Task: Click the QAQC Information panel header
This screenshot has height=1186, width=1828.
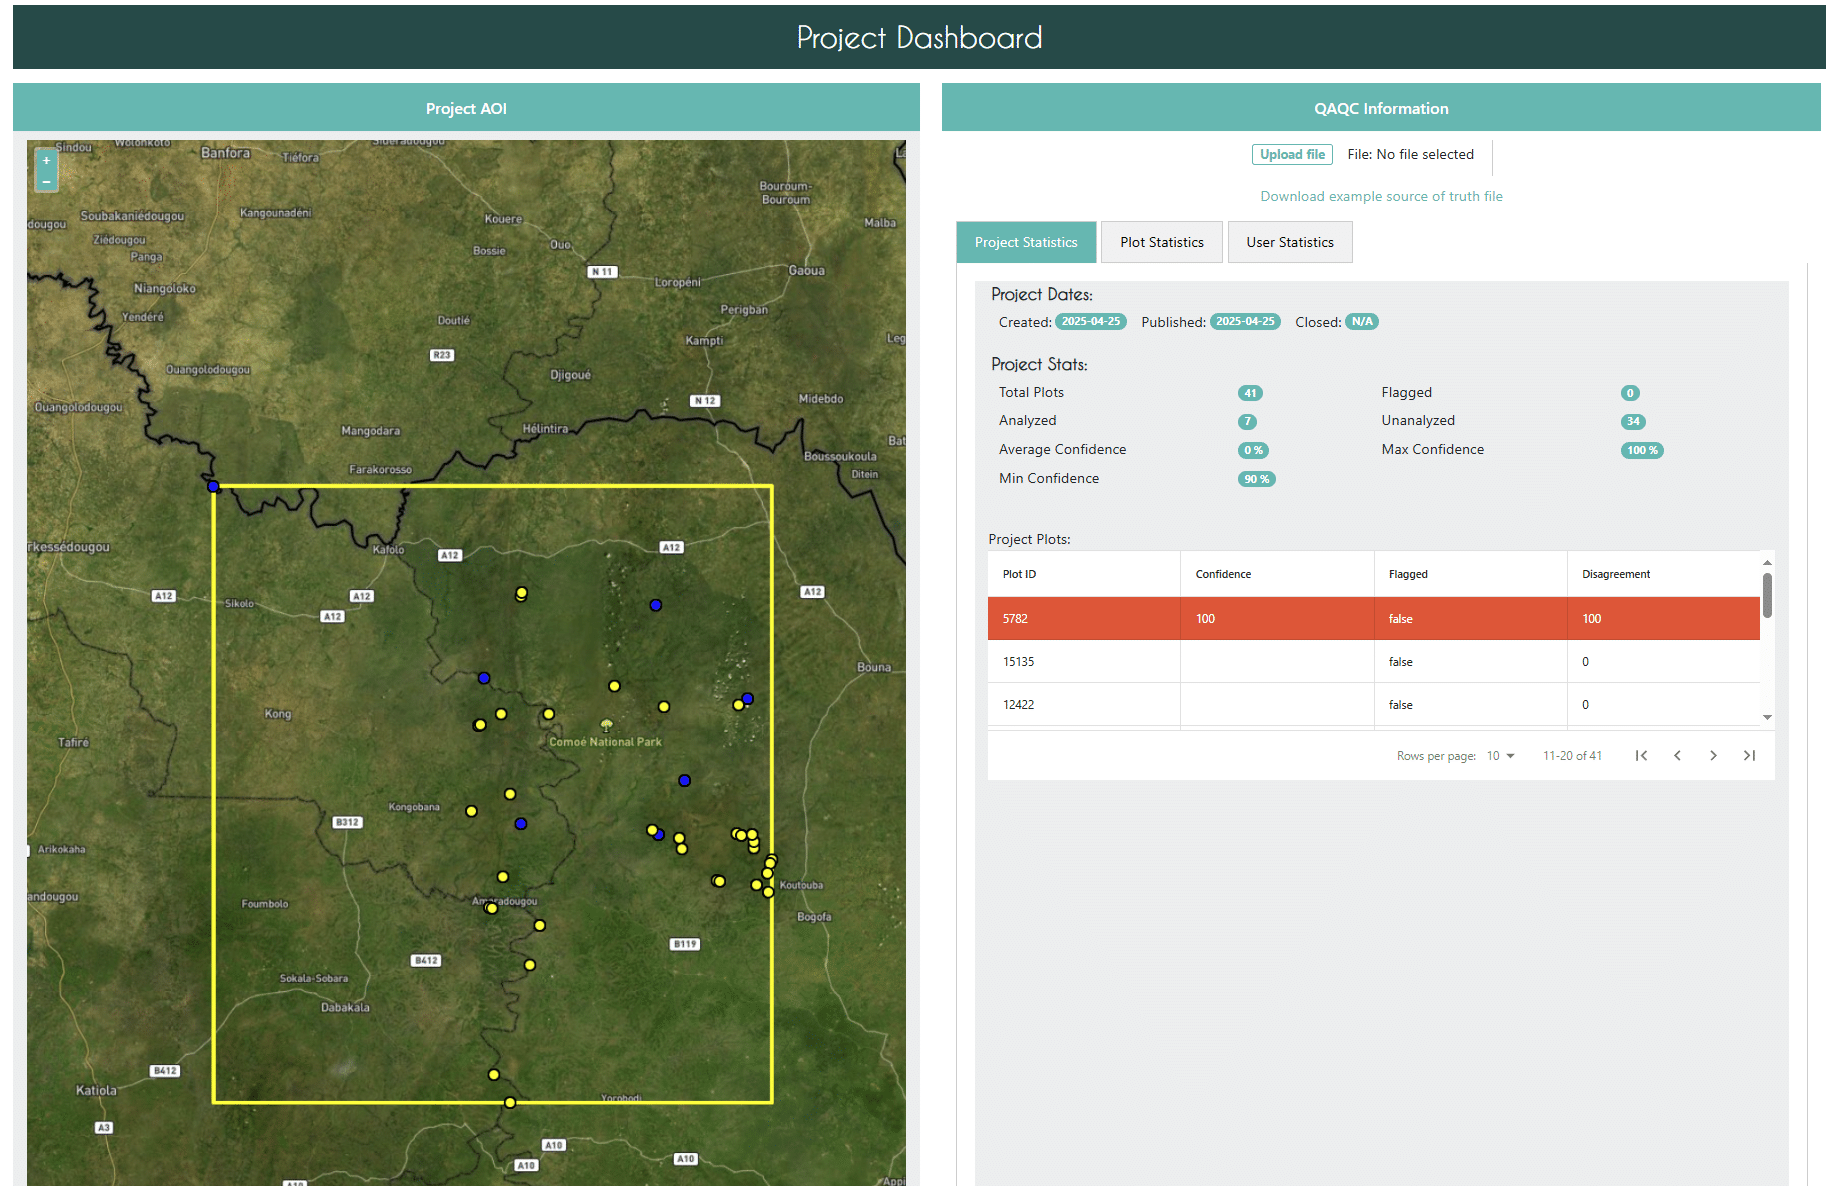Action: (x=1381, y=108)
